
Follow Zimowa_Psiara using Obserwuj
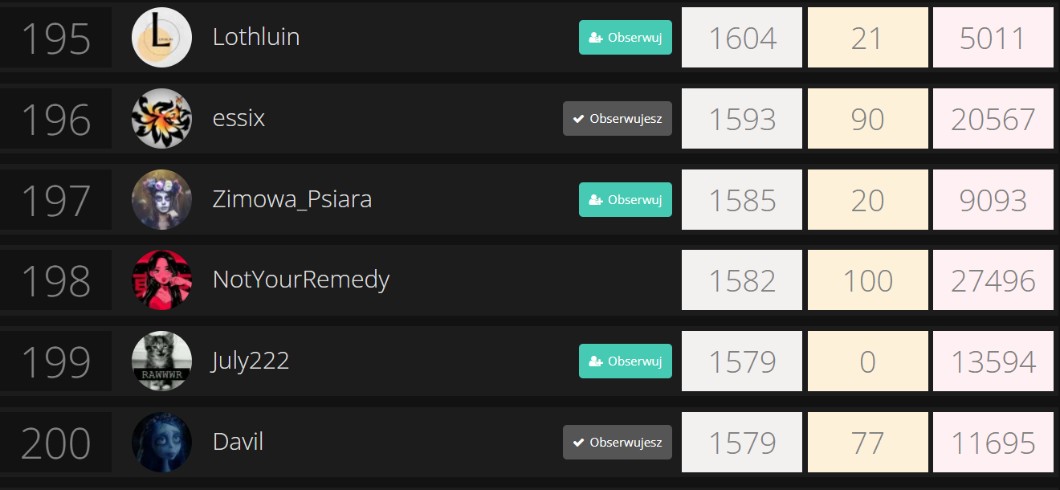tap(625, 200)
